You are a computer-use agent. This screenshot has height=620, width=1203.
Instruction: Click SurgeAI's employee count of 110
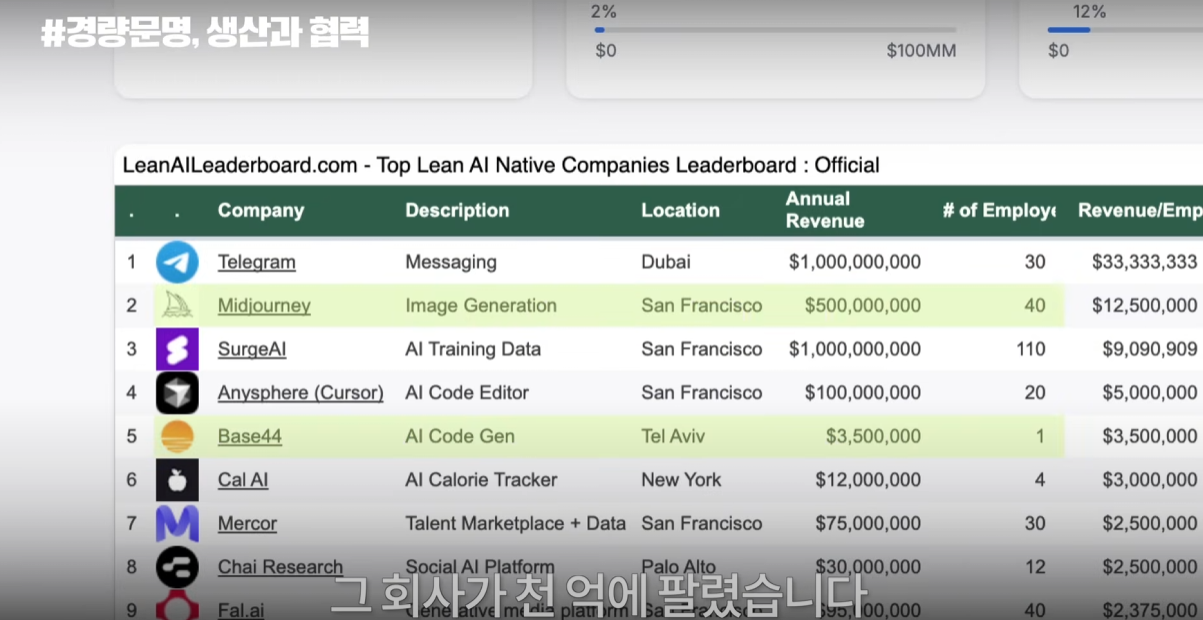click(x=1030, y=349)
